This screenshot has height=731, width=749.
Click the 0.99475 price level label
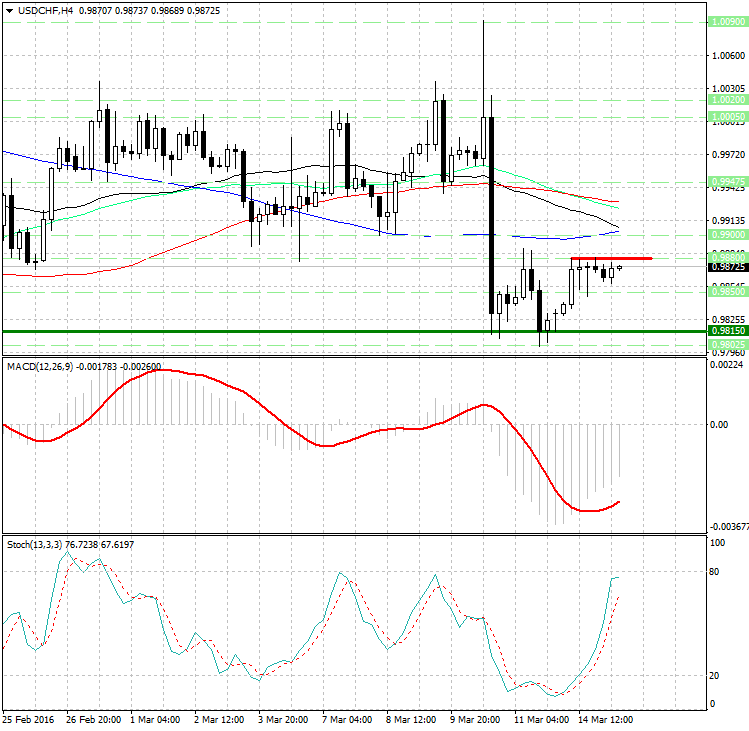[x=726, y=182]
